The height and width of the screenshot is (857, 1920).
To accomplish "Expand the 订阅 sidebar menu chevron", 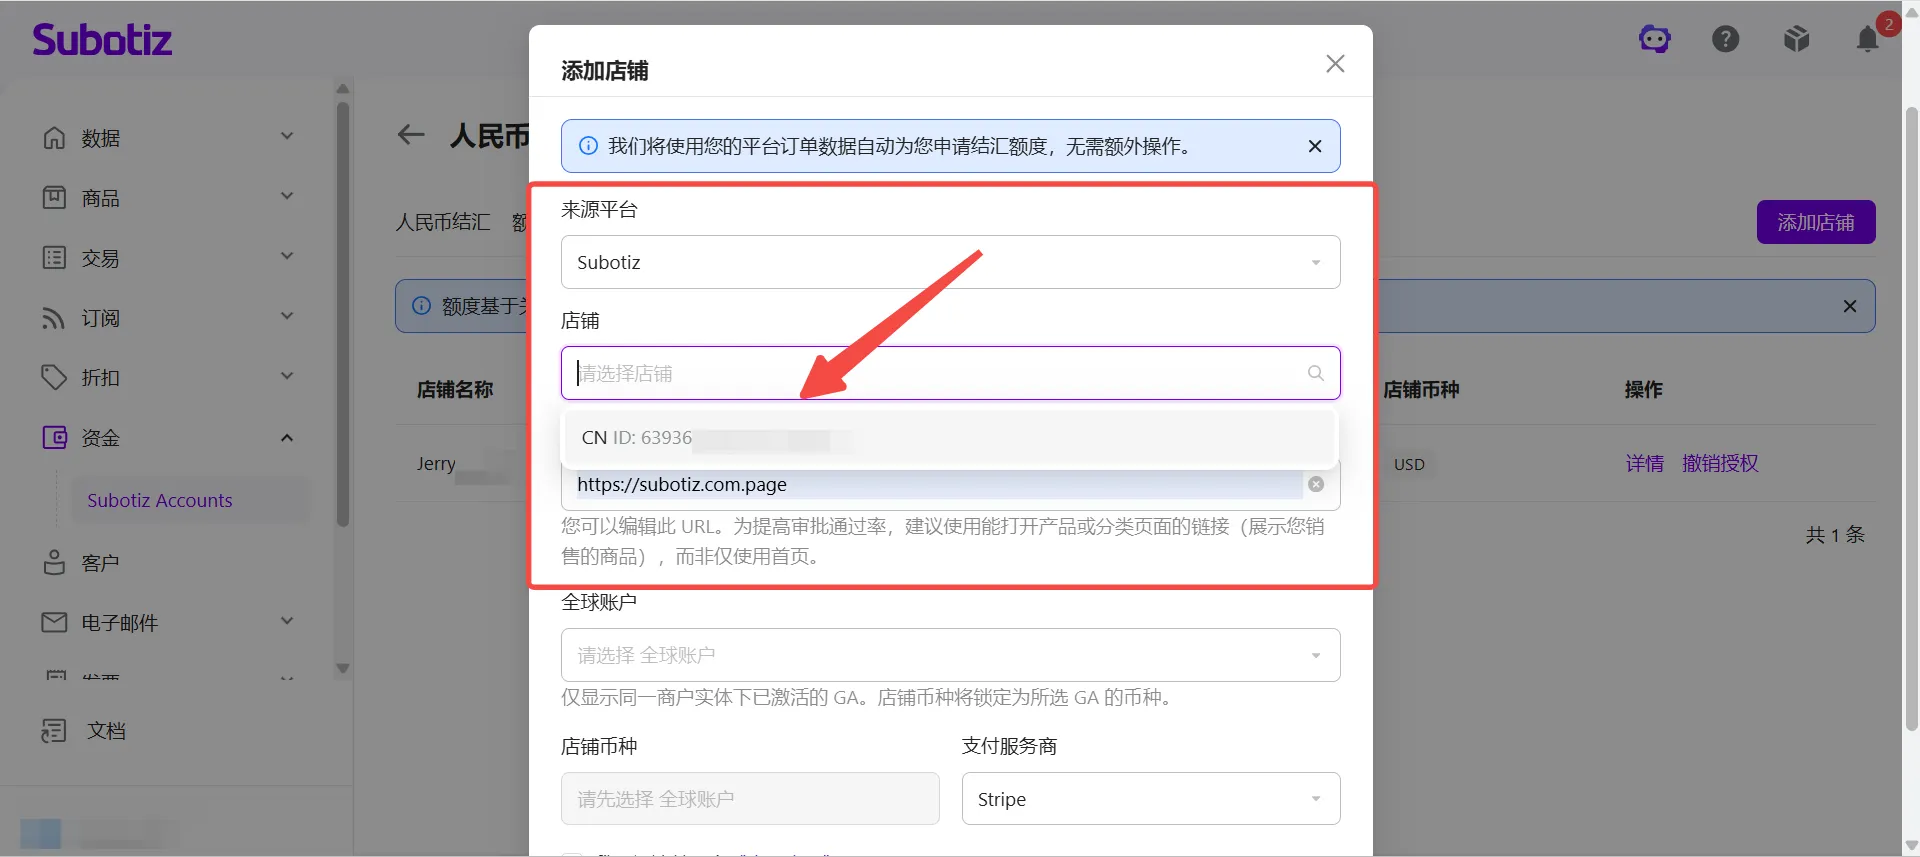I will pos(287,316).
